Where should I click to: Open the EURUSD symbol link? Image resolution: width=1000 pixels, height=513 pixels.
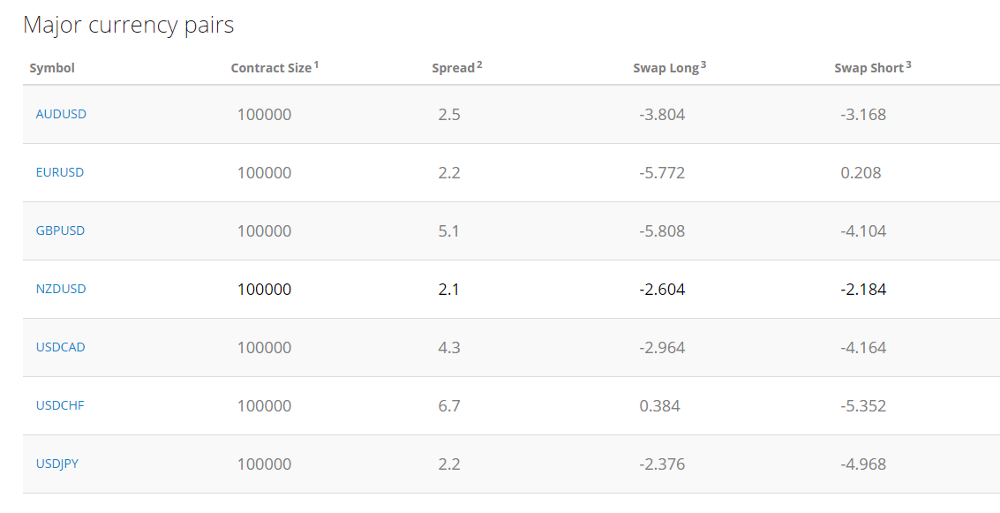60,172
